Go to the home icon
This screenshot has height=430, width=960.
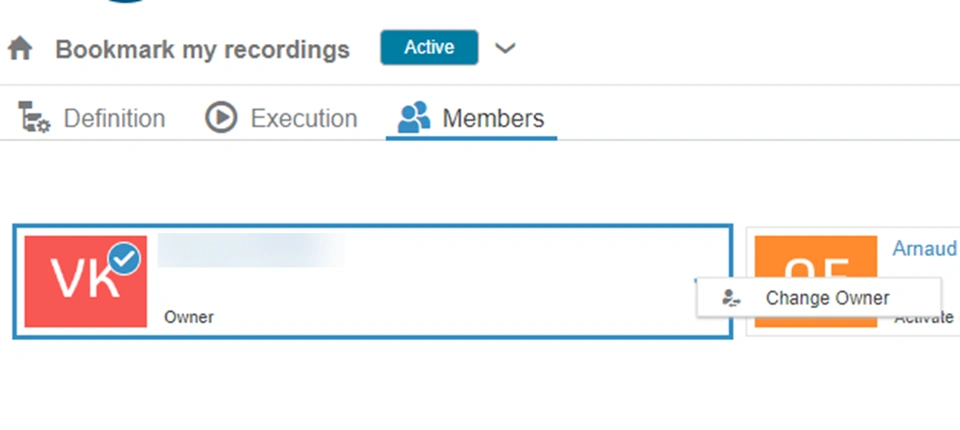click(20, 48)
